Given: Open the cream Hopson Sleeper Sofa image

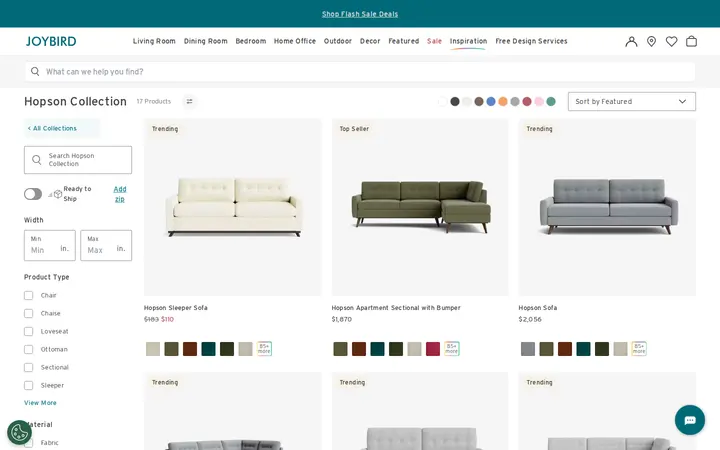Looking at the screenshot, I should tap(233, 207).
